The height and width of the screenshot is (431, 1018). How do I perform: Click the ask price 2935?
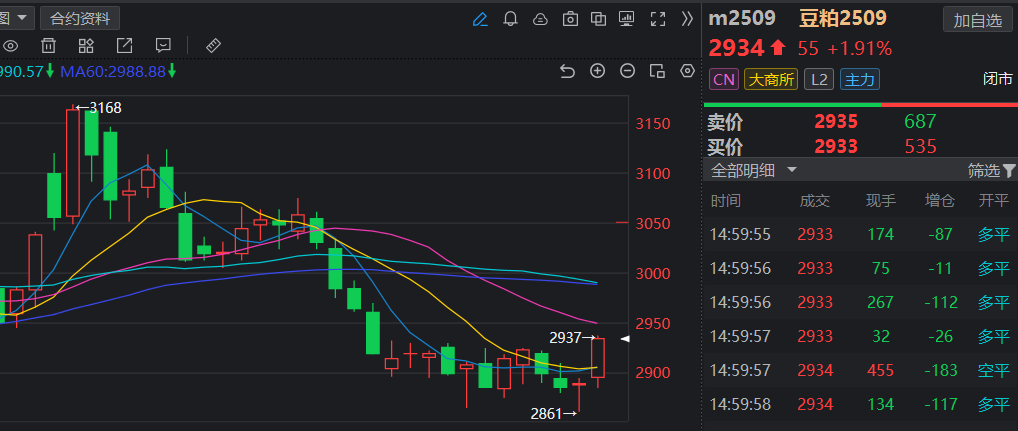pos(836,121)
